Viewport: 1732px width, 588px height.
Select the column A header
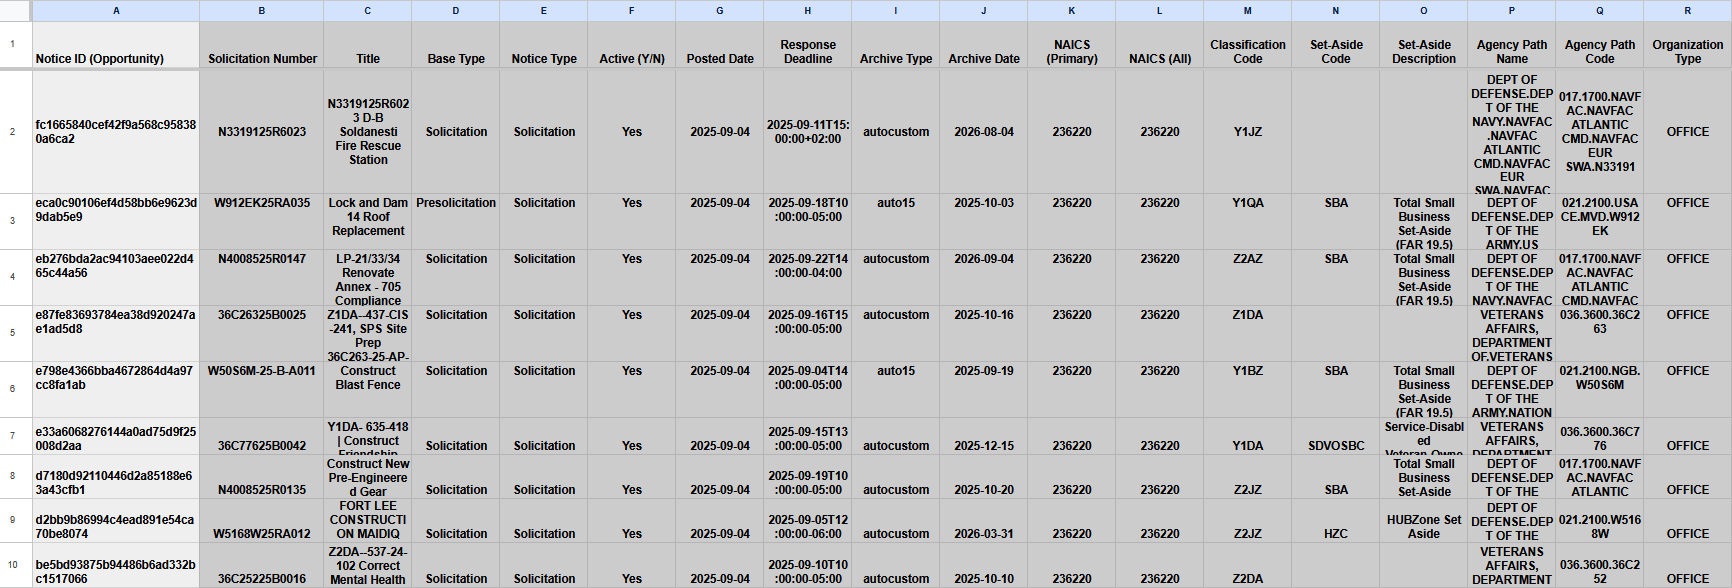tap(116, 11)
